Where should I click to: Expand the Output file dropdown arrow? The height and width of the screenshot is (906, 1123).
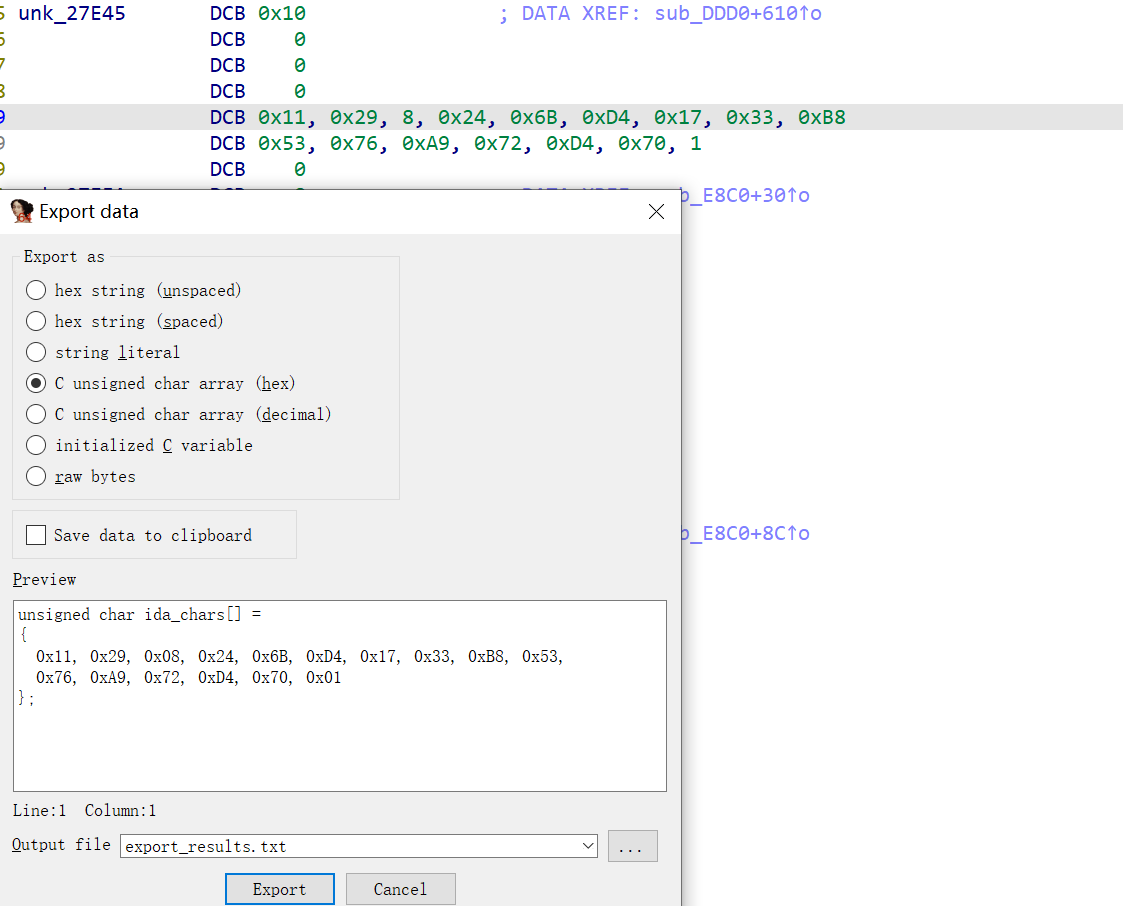coord(587,847)
